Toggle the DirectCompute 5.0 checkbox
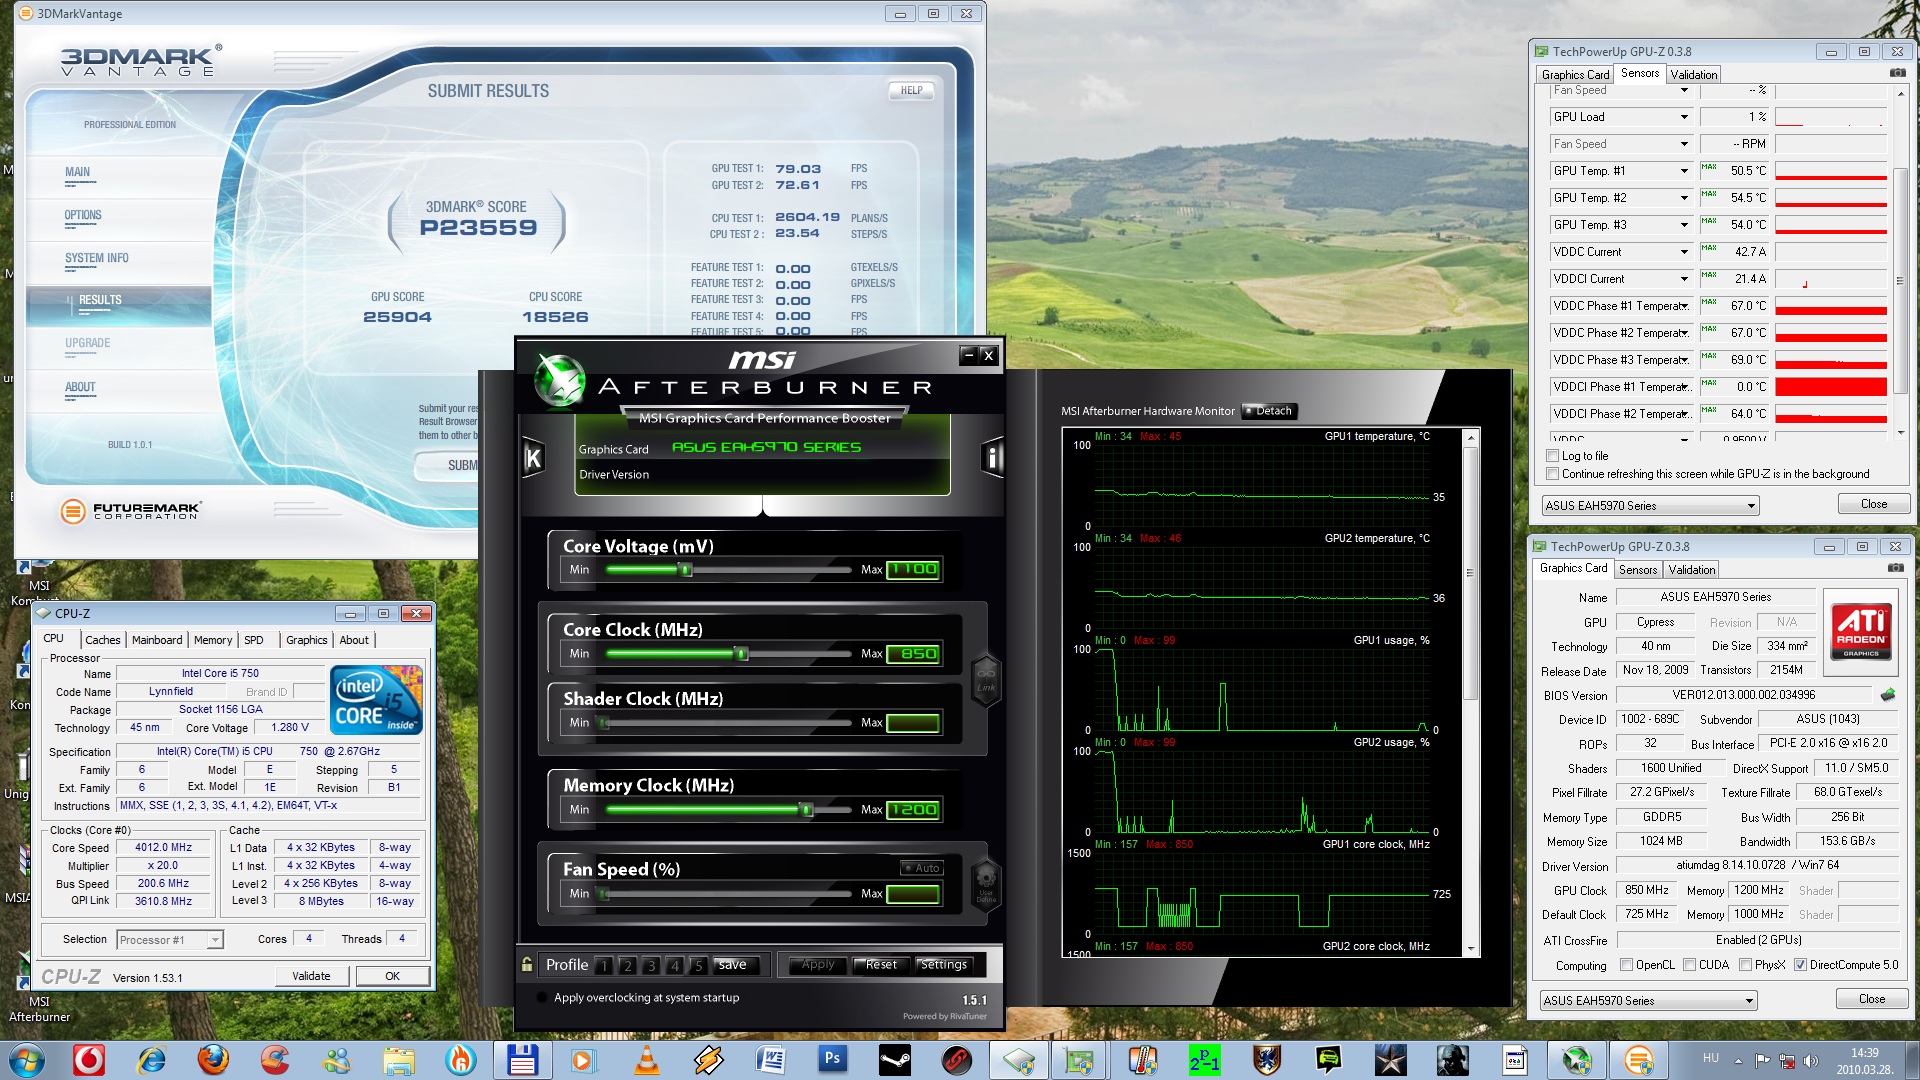The height and width of the screenshot is (1080, 1920). [1800, 965]
